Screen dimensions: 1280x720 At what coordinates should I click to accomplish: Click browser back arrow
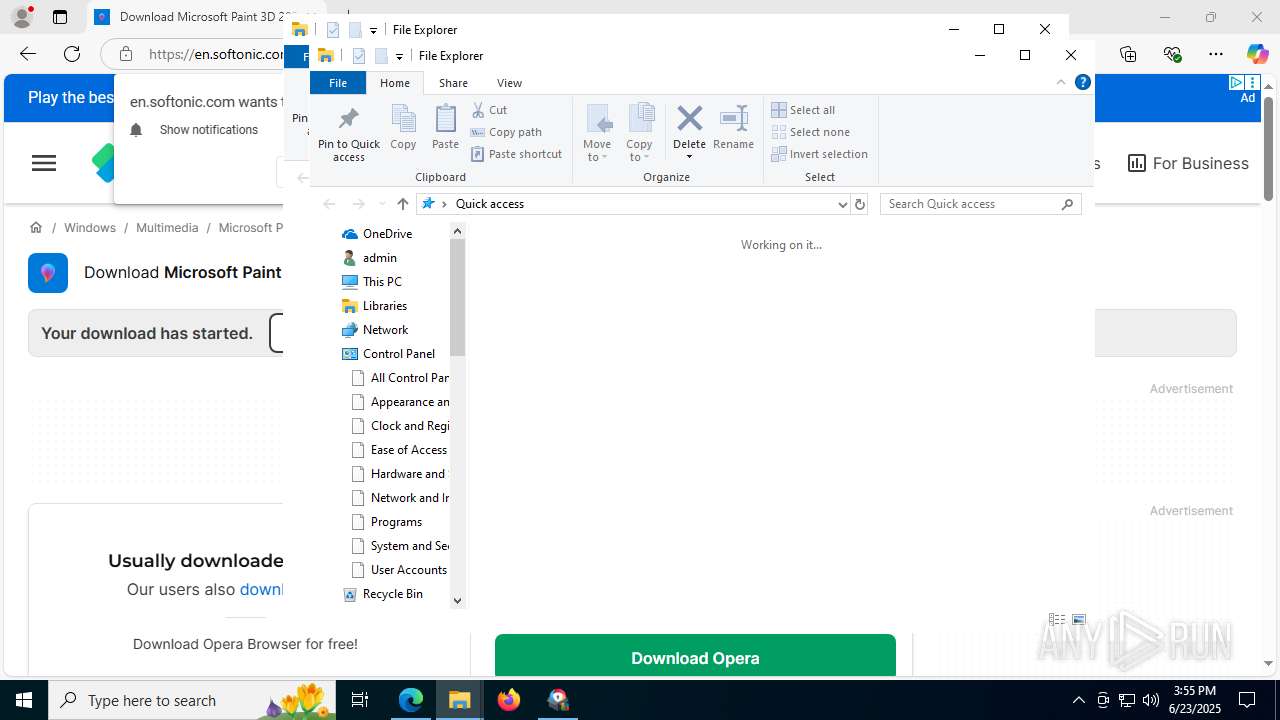pos(28,54)
